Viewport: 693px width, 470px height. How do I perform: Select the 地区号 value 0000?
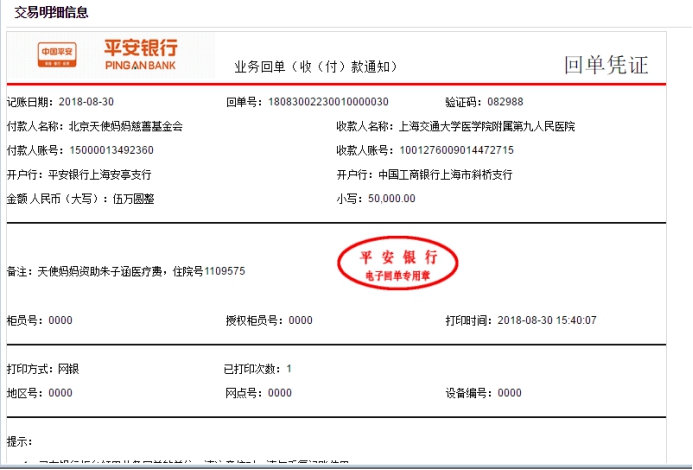(x=60, y=393)
